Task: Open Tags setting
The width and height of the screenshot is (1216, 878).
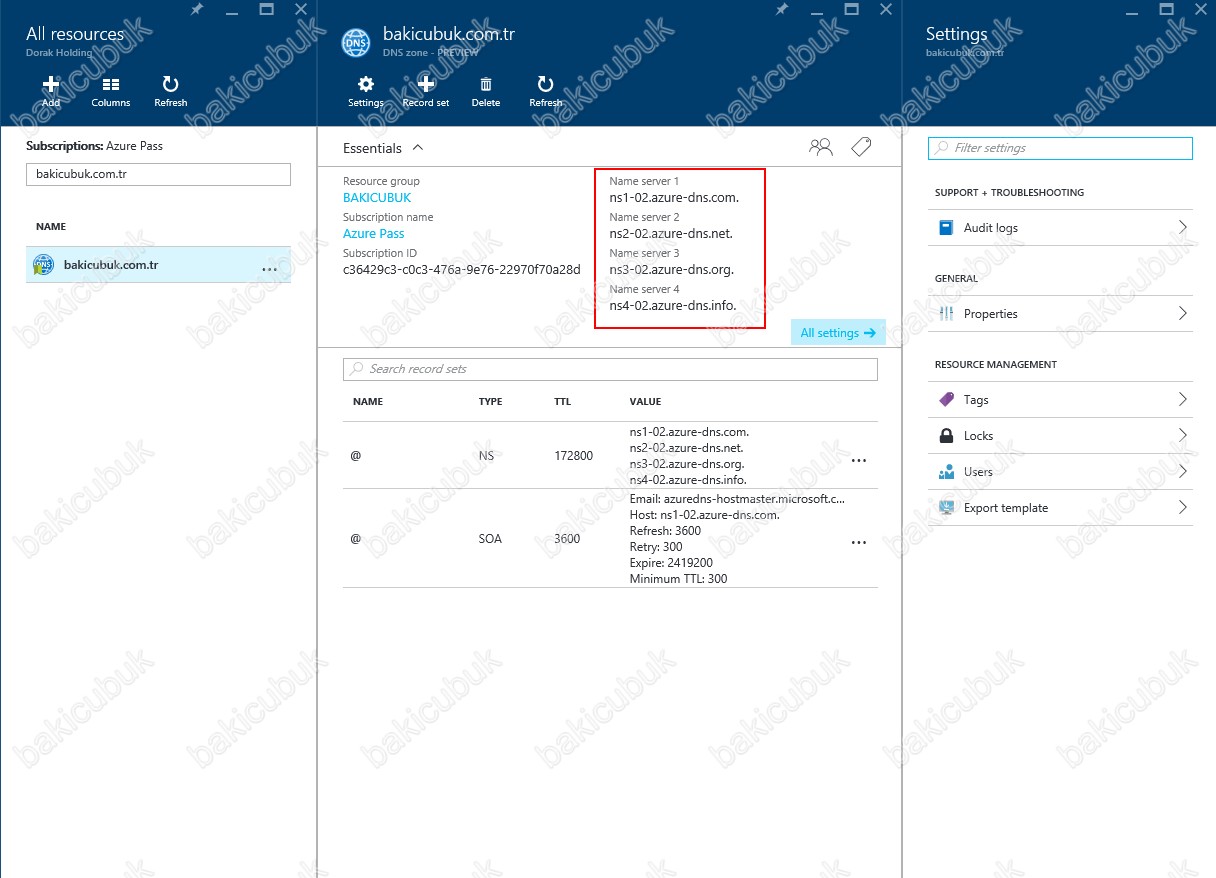Action: pyautogui.click(x=1060, y=400)
